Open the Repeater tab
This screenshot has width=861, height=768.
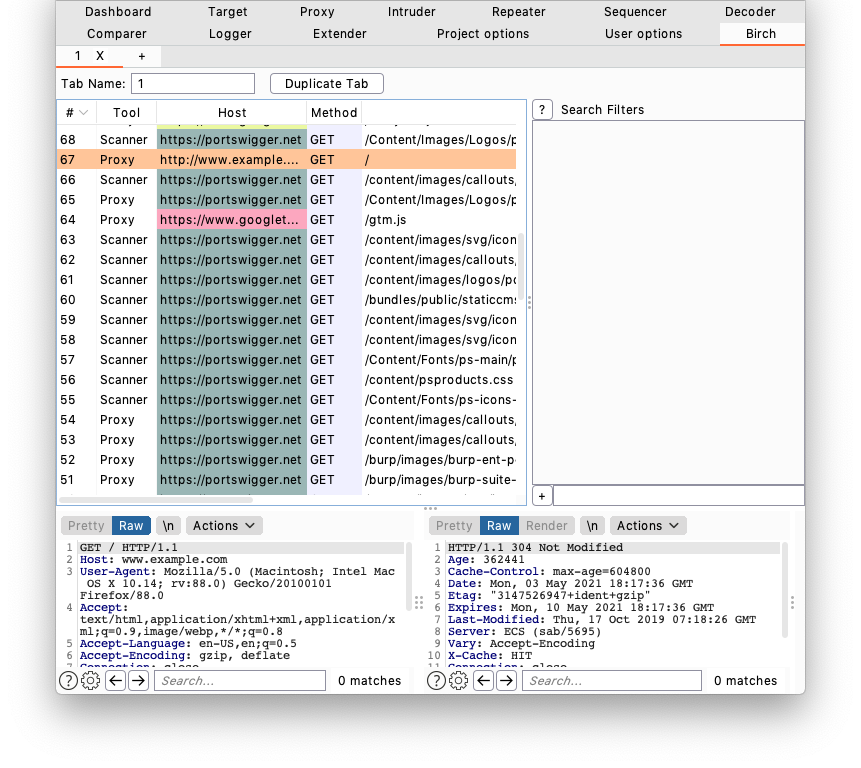coord(518,12)
